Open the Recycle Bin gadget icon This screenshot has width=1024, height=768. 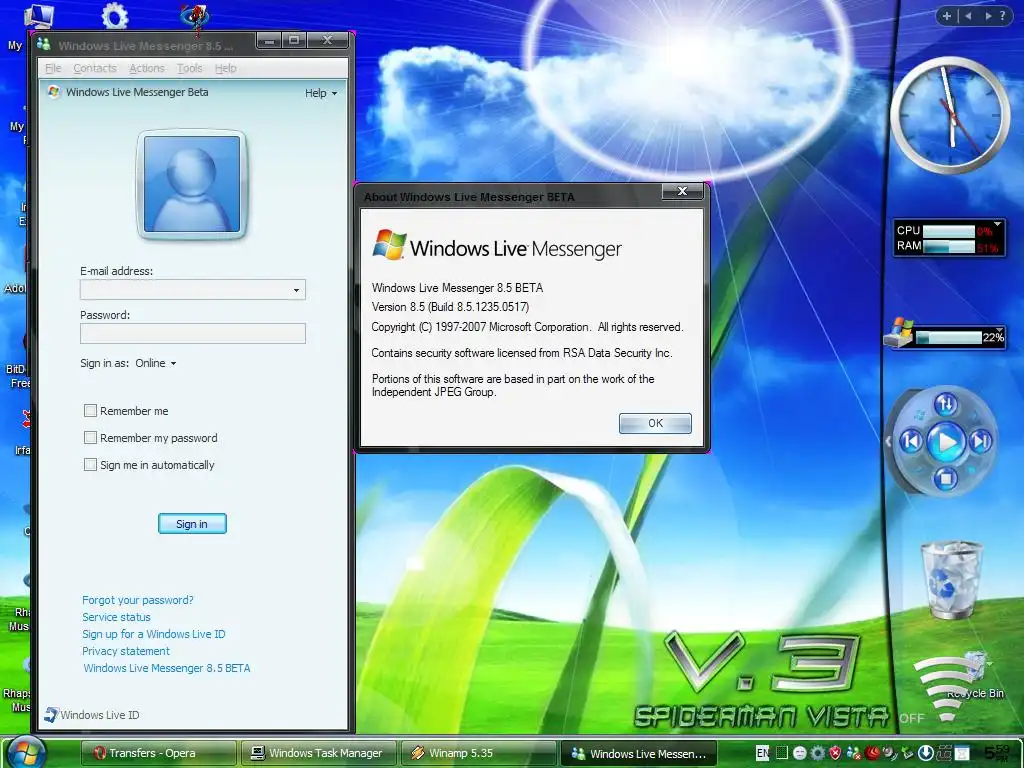[x=952, y=580]
